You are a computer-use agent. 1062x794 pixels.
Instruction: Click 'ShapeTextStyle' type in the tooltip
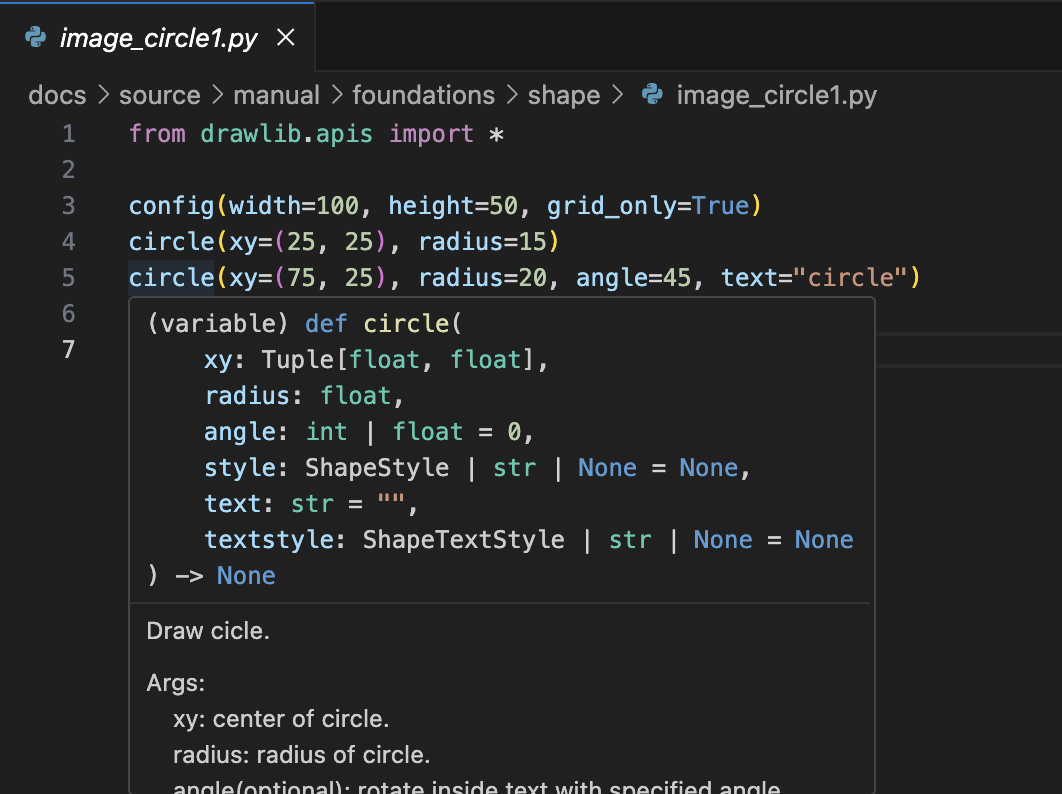[x=463, y=540]
